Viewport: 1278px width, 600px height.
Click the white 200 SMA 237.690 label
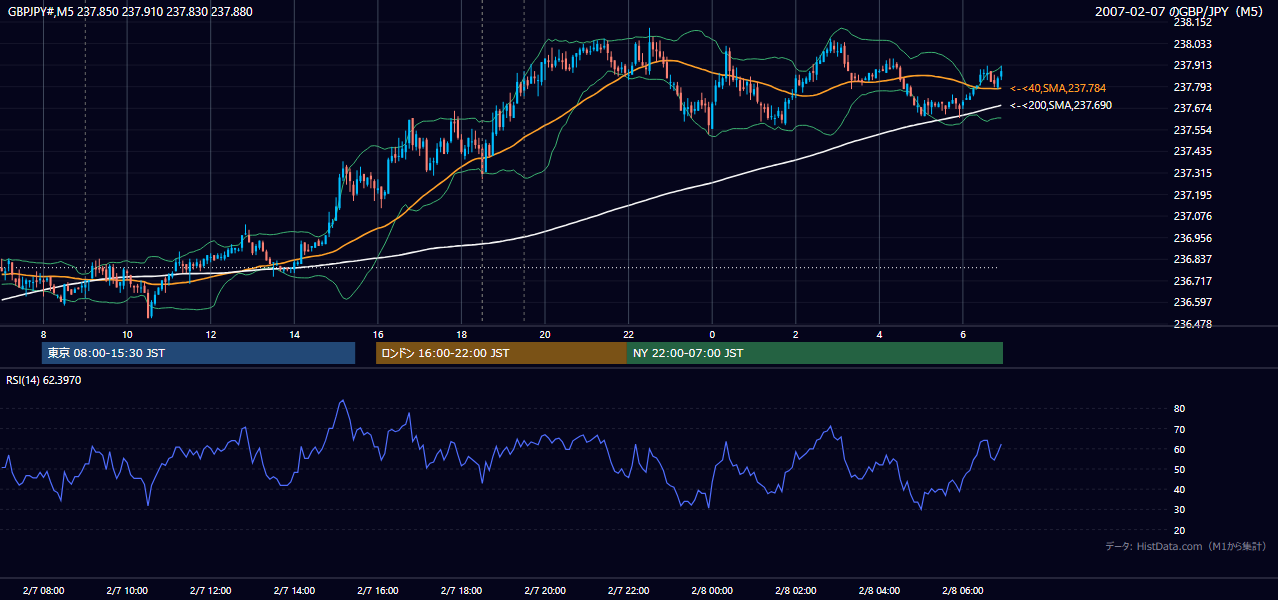click(x=1060, y=105)
